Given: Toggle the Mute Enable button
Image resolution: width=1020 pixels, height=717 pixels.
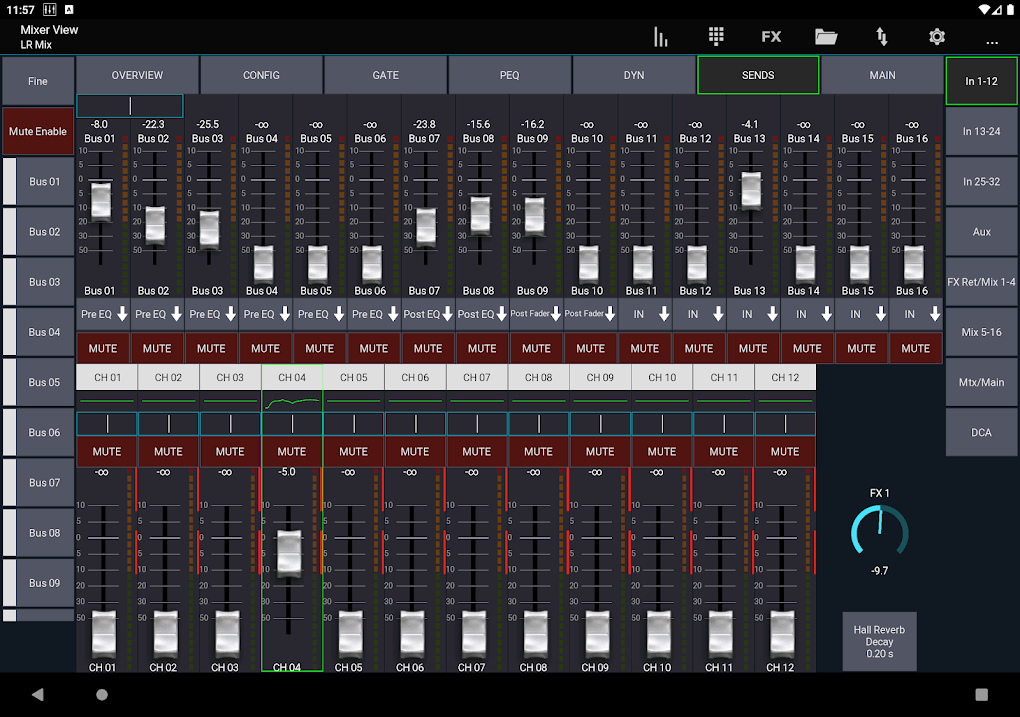Looking at the screenshot, I should (x=38, y=131).
